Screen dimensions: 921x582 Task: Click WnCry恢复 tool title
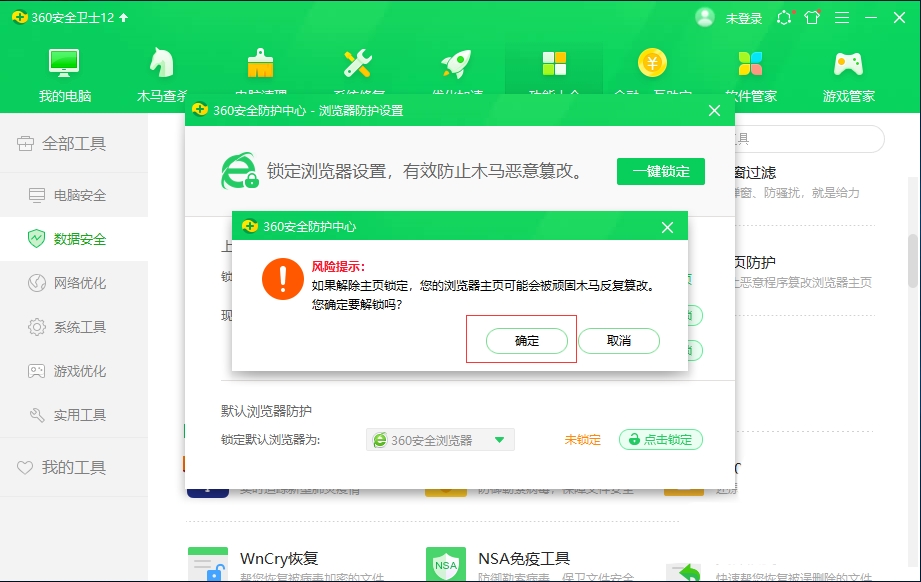coord(279,558)
